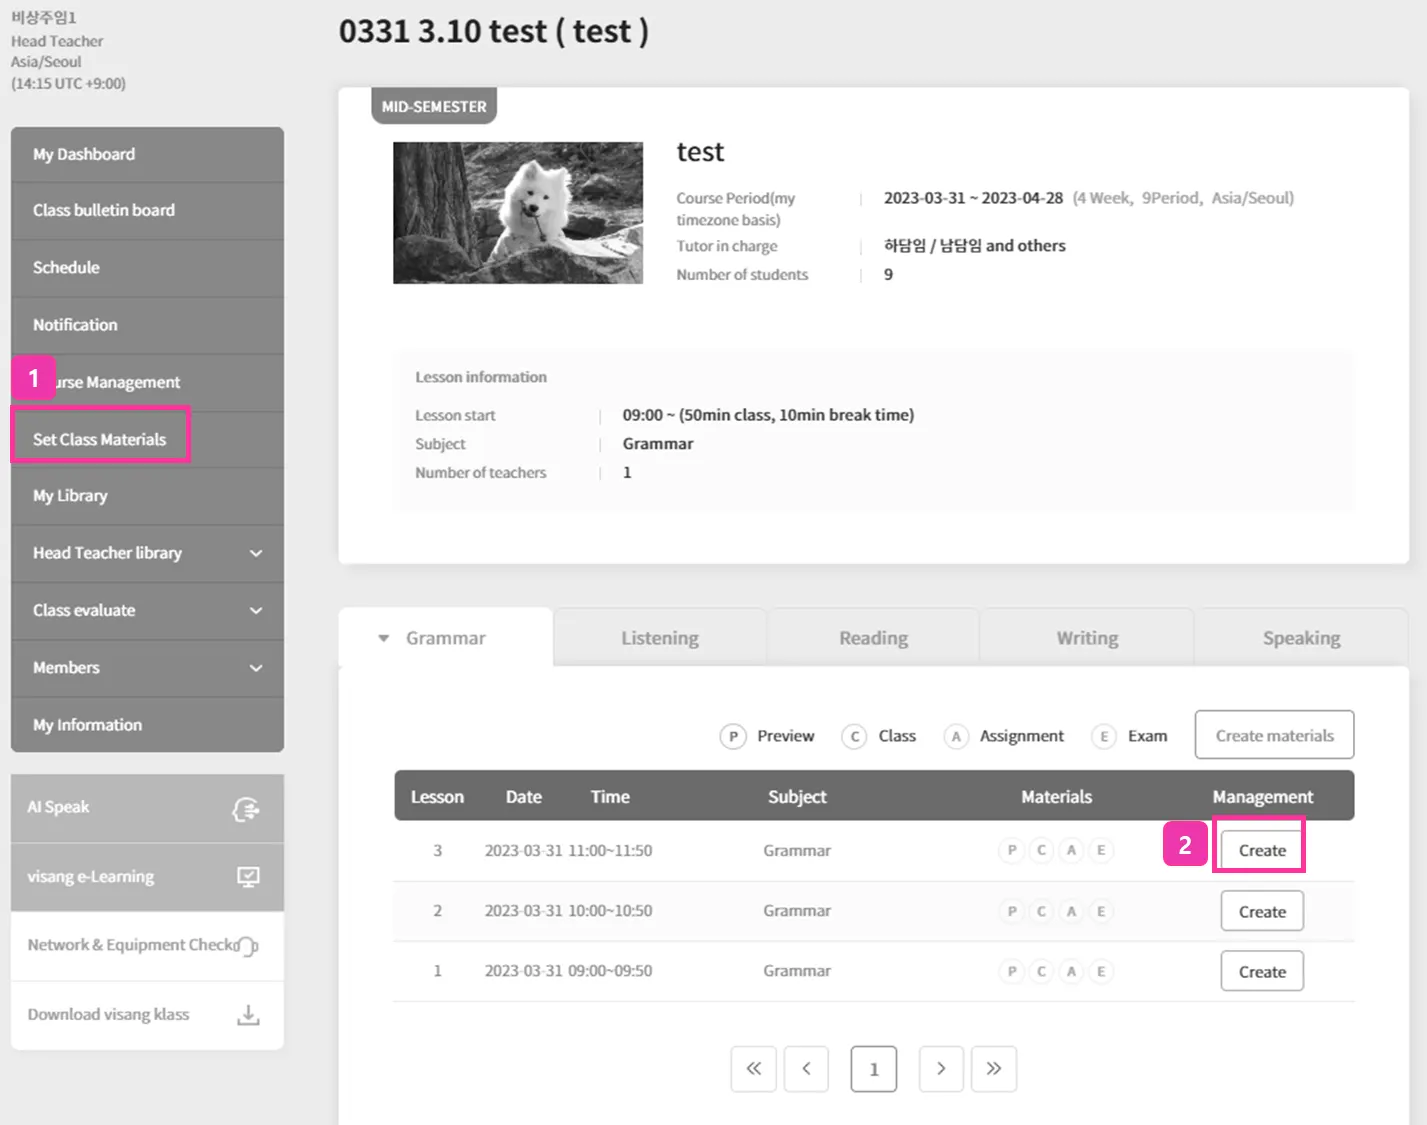The height and width of the screenshot is (1125, 1427).
Task: Click the Subject column header
Action: coord(797,797)
